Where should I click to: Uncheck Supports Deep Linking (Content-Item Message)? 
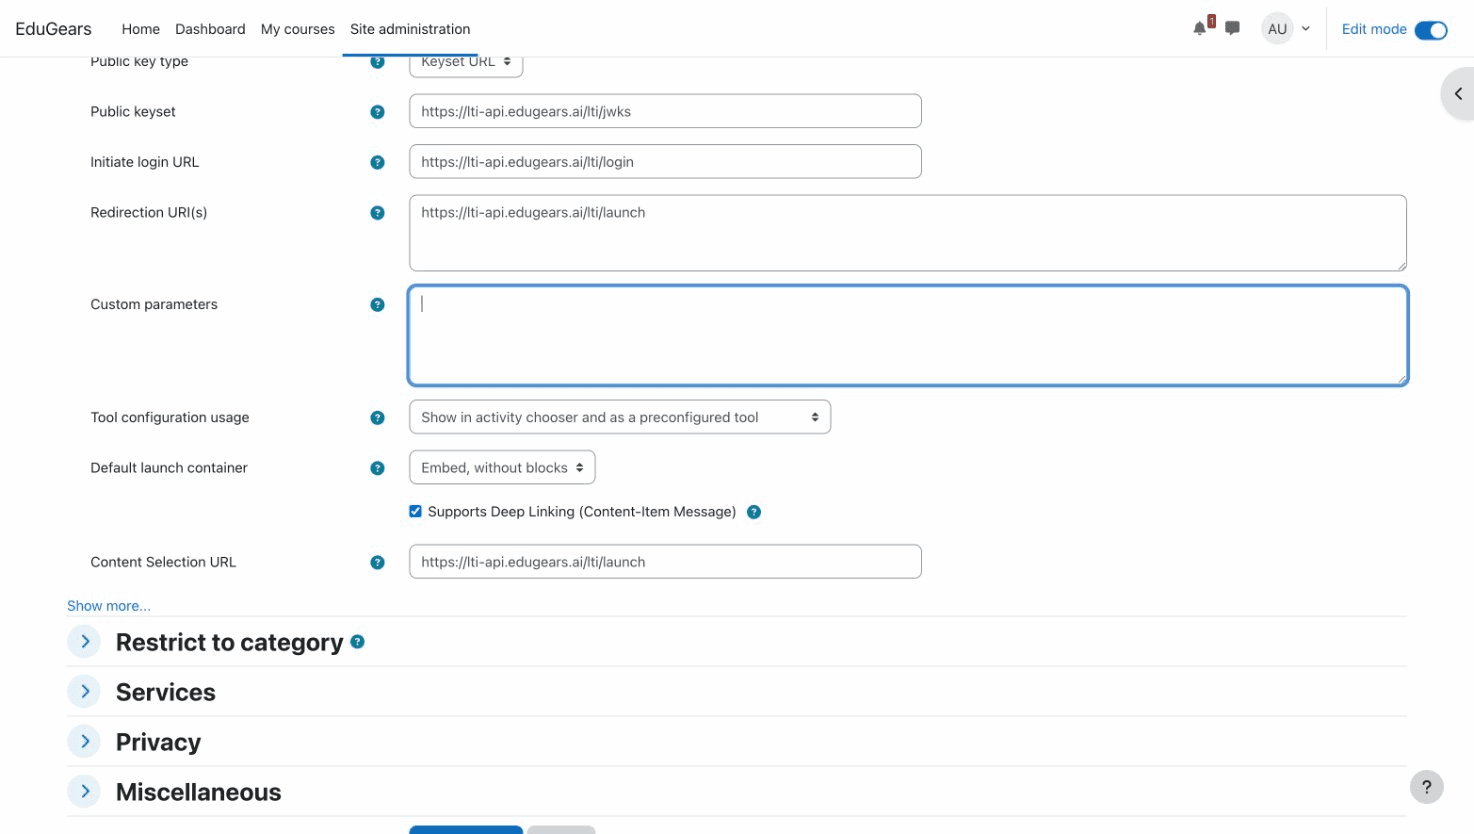click(x=415, y=511)
